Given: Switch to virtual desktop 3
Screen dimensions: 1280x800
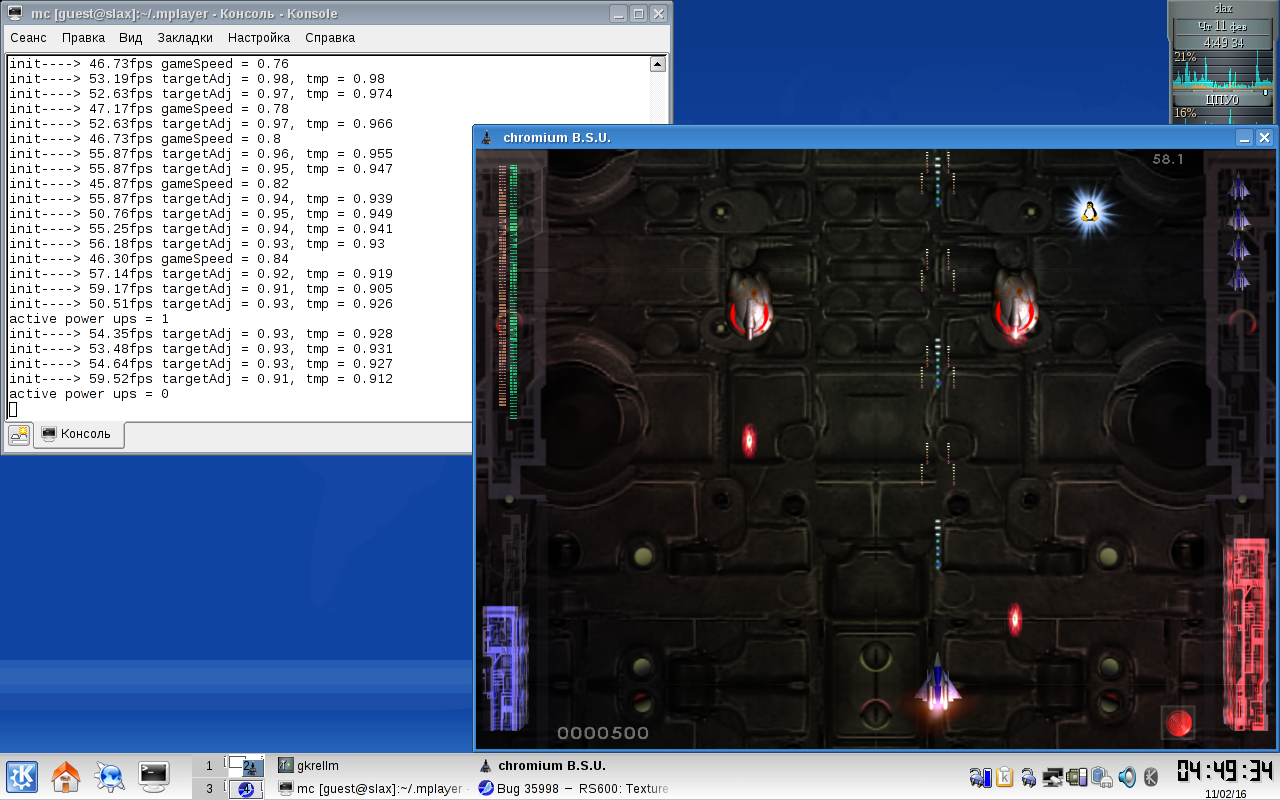Looking at the screenshot, I should coord(210,789).
